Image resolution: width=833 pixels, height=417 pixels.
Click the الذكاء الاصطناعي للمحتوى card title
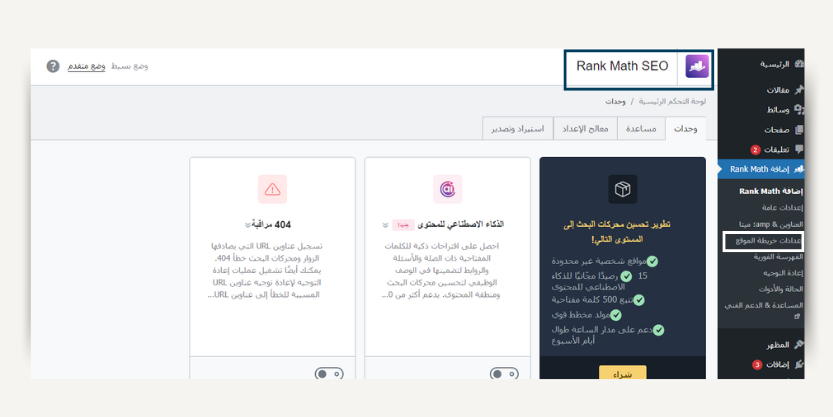point(461,225)
